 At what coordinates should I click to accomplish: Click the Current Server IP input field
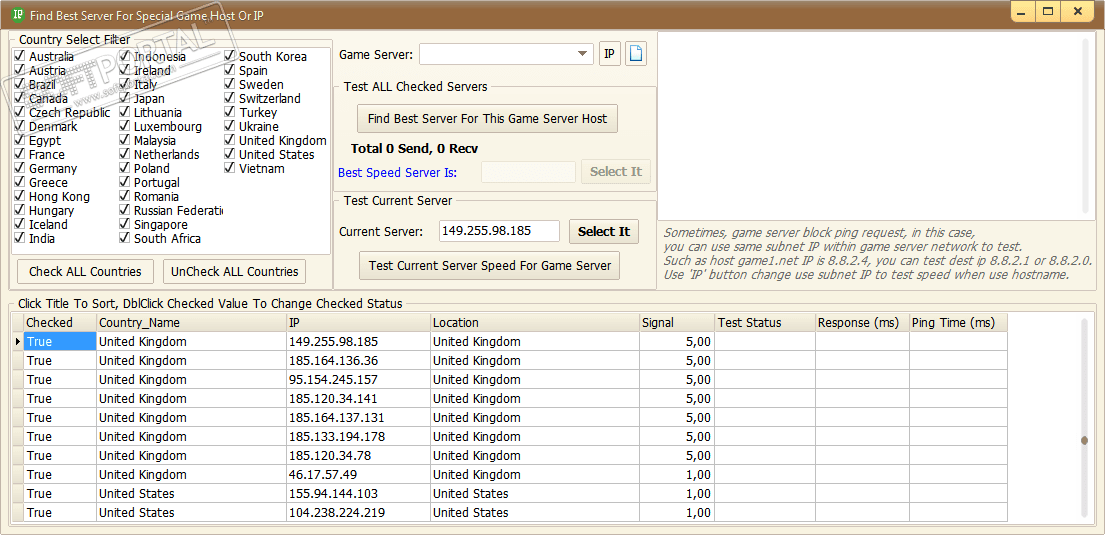[499, 231]
